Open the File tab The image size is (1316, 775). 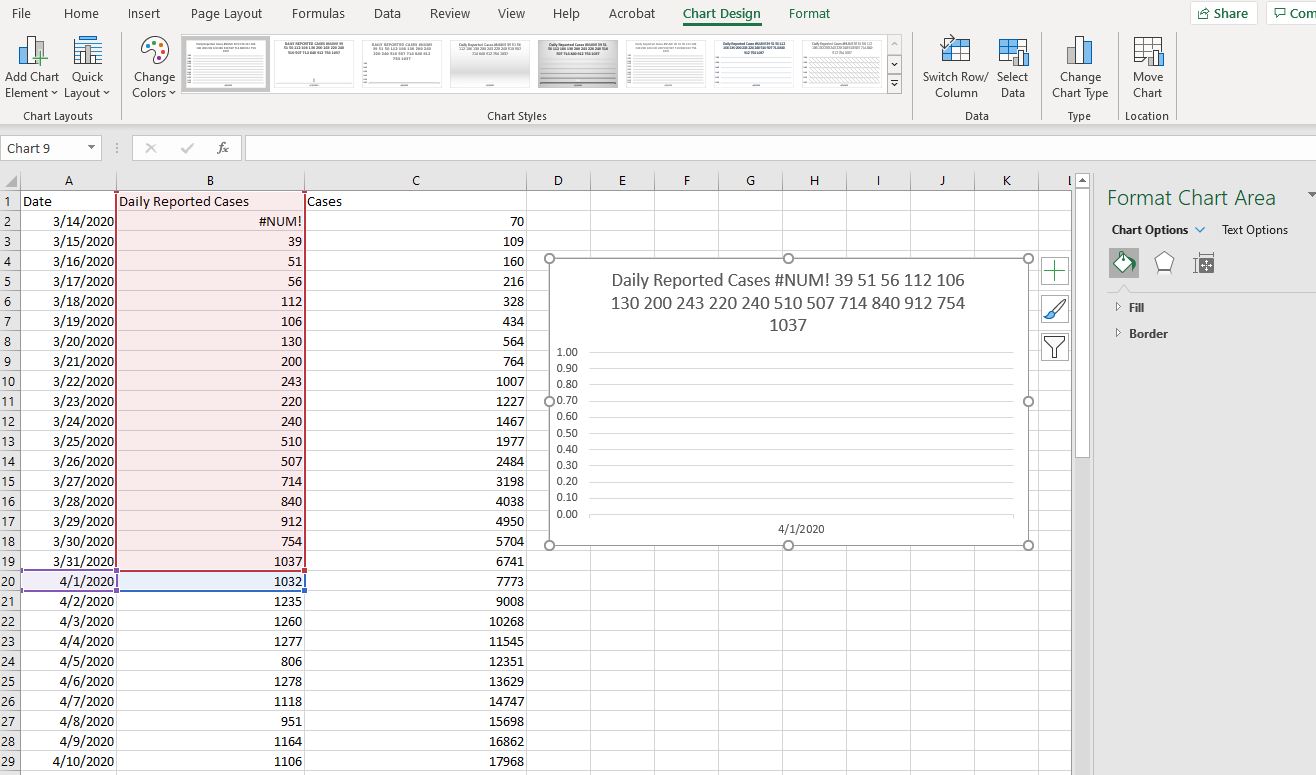point(20,13)
